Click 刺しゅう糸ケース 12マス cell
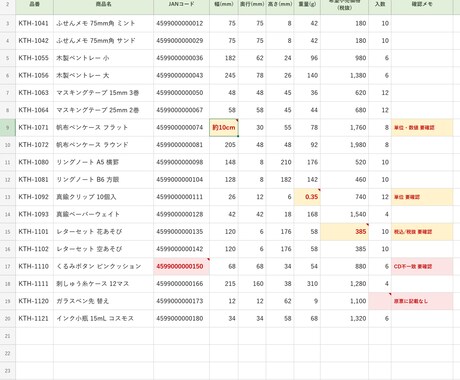The image size is (460, 380). click(103, 283)
